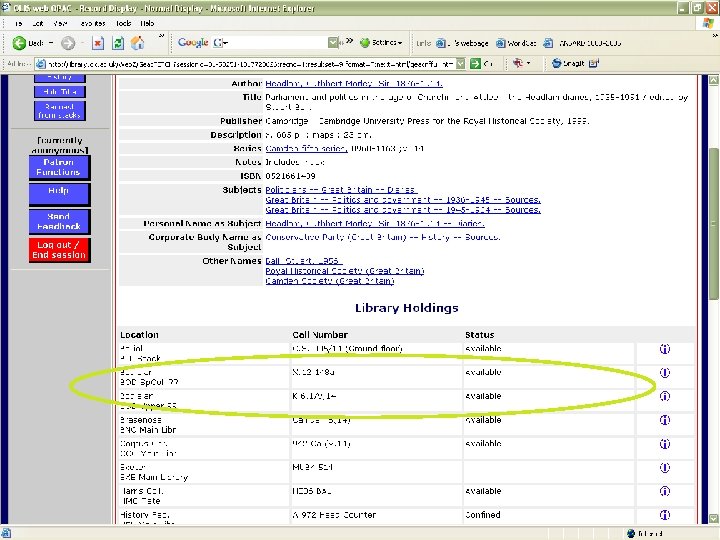Open info icon for BNC Main Libr row
The image size is (720, 540).
664,420
